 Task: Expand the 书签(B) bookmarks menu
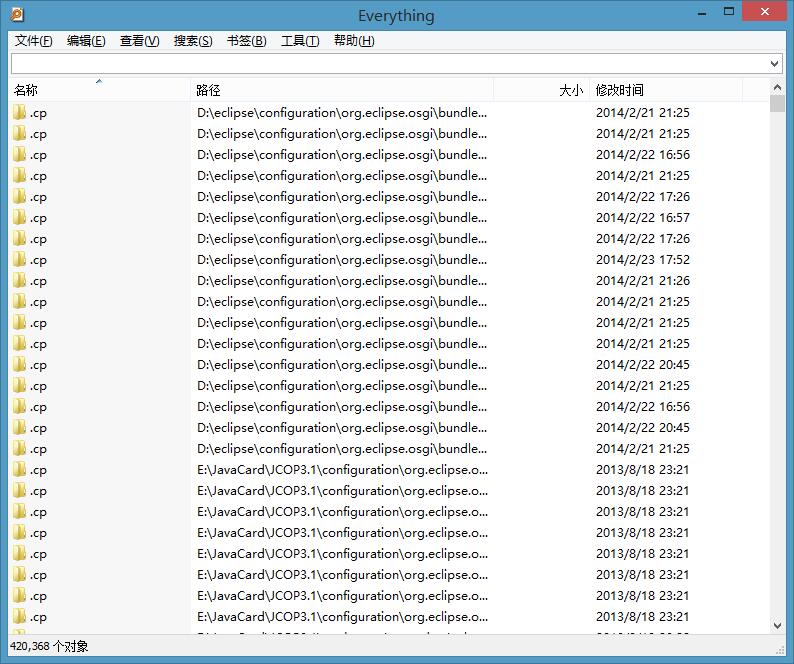point(246,41)
